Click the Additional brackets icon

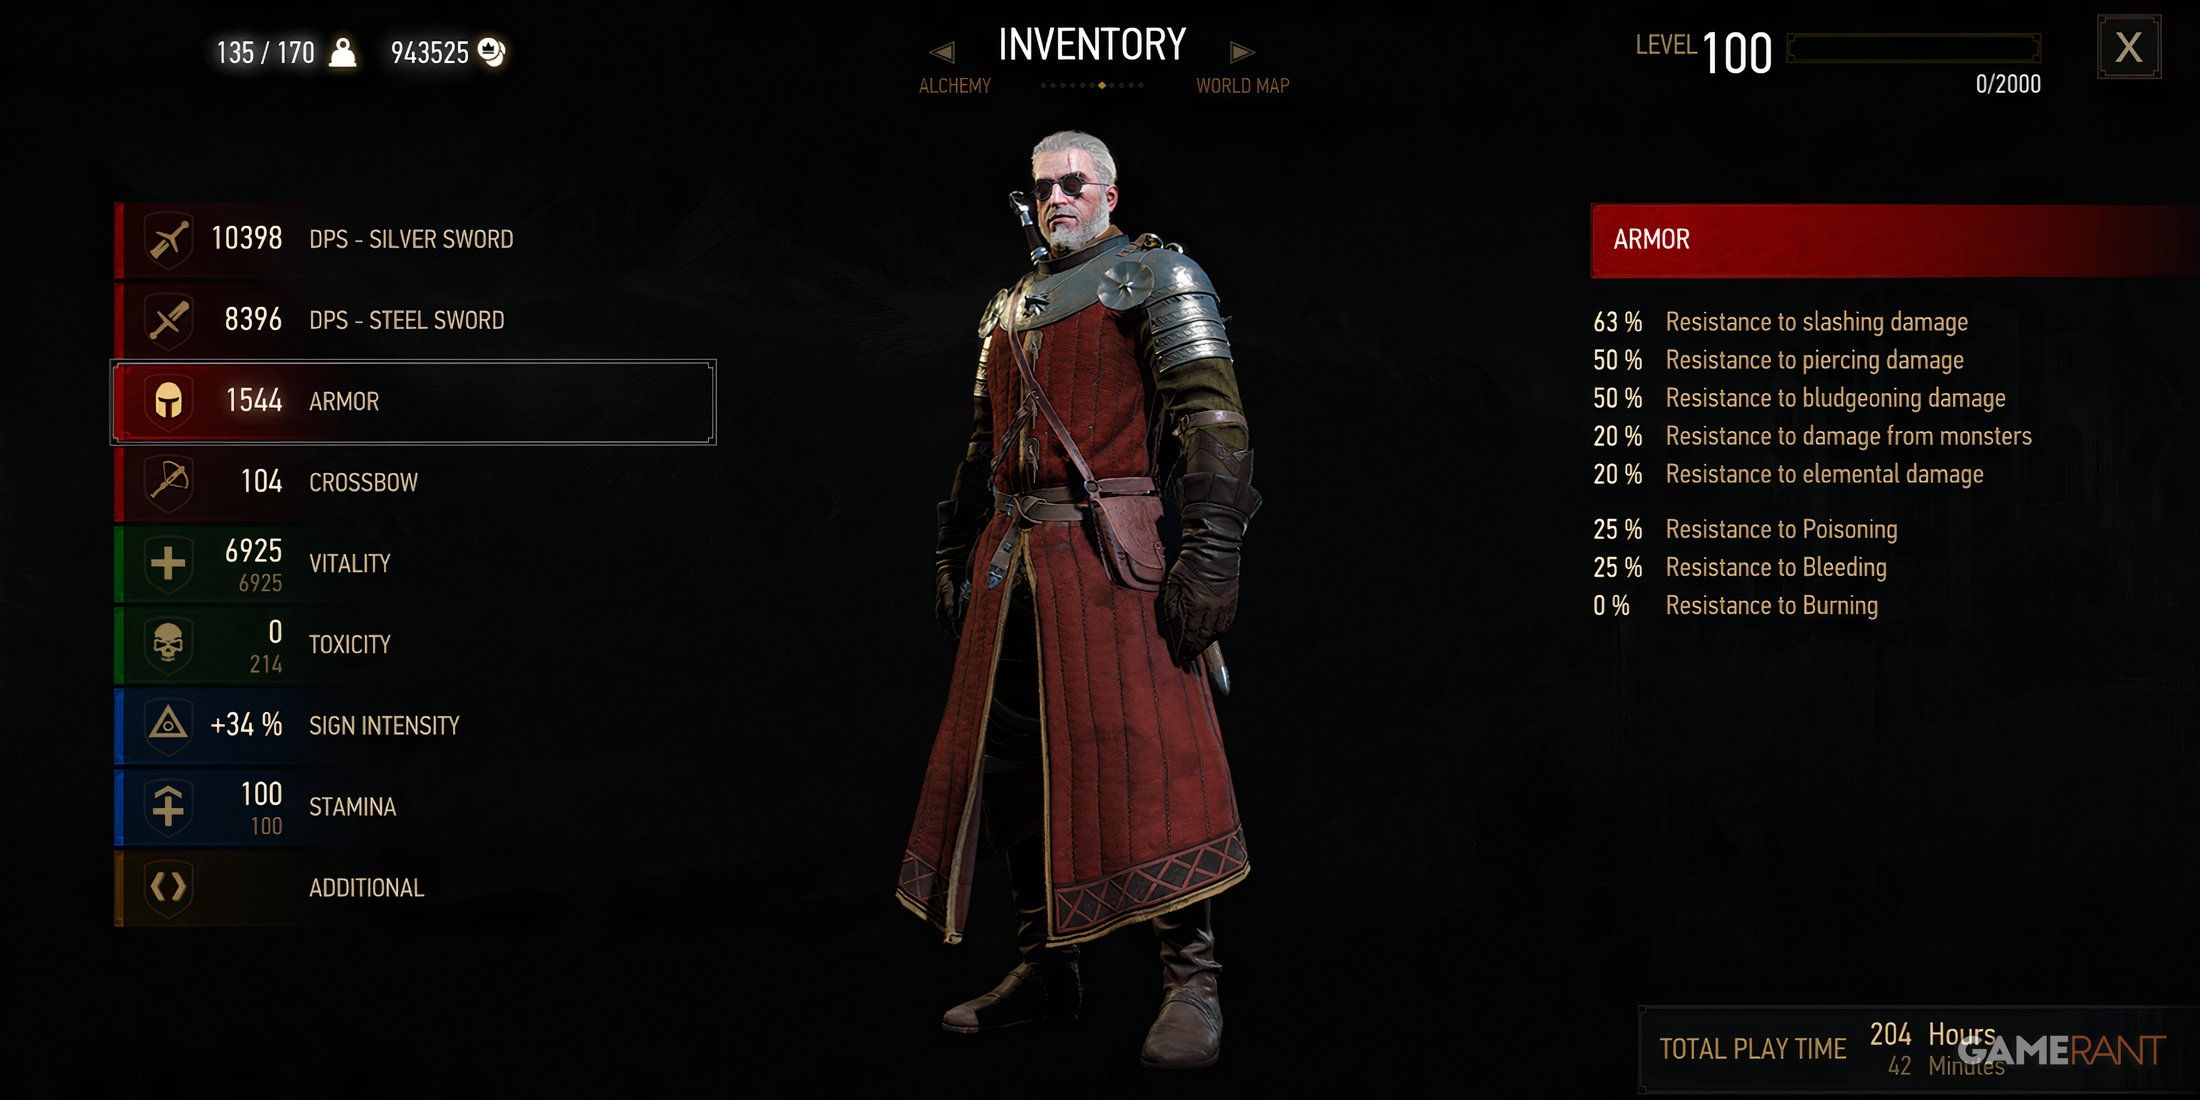click(168, 887)
